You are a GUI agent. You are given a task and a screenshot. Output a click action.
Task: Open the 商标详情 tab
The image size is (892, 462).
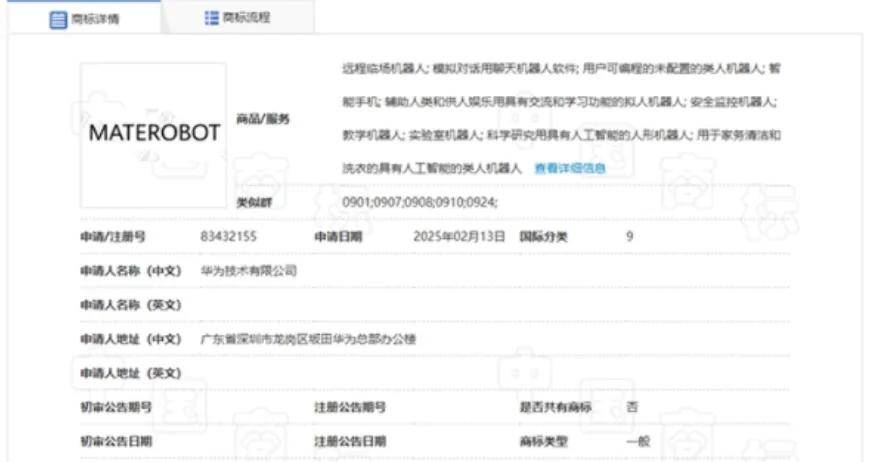coord(84,18)
